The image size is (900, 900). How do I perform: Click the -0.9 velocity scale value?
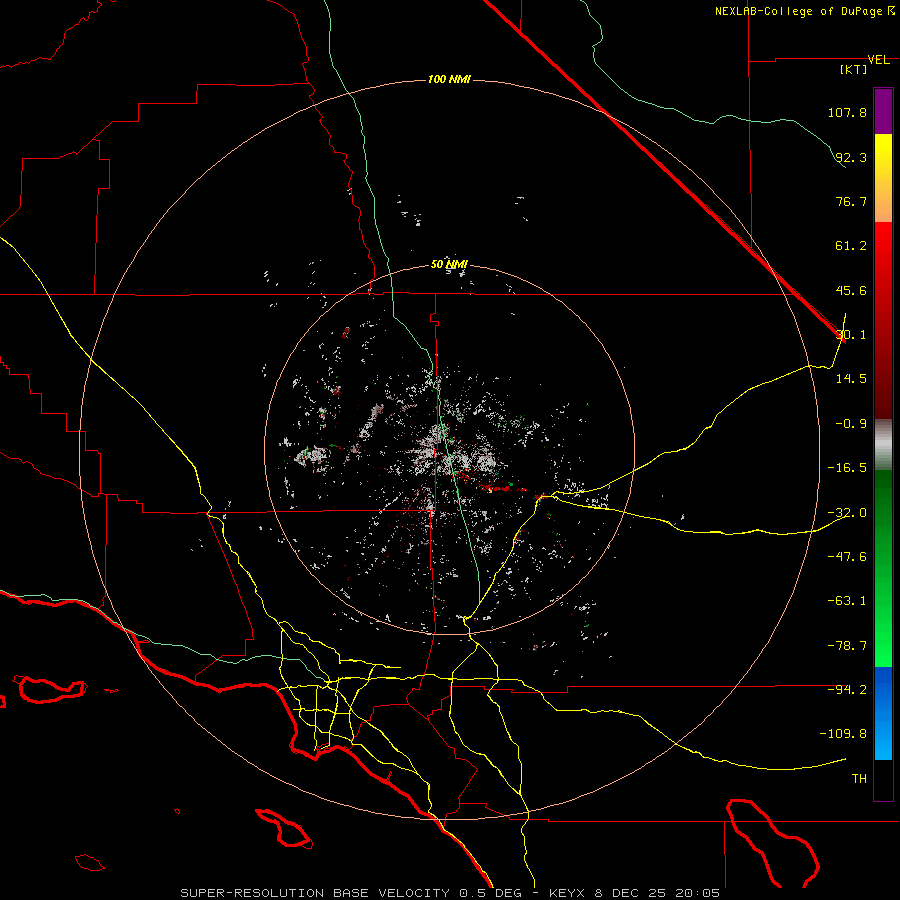[x=851, y=424]
